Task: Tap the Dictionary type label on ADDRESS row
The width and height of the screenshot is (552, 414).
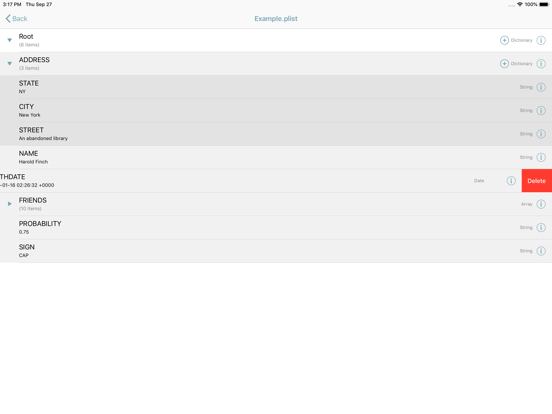Action: (x=521, y=64)
